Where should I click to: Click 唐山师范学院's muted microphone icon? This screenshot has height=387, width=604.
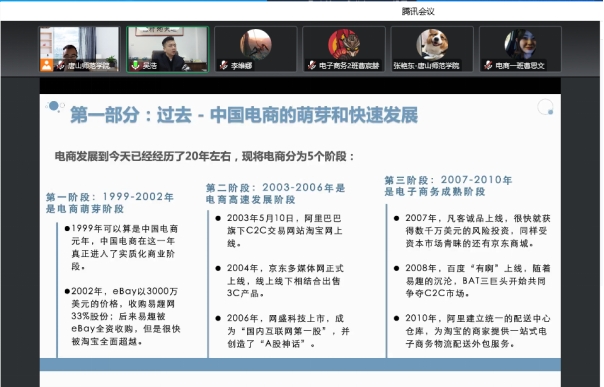click(x=60, y=65)
